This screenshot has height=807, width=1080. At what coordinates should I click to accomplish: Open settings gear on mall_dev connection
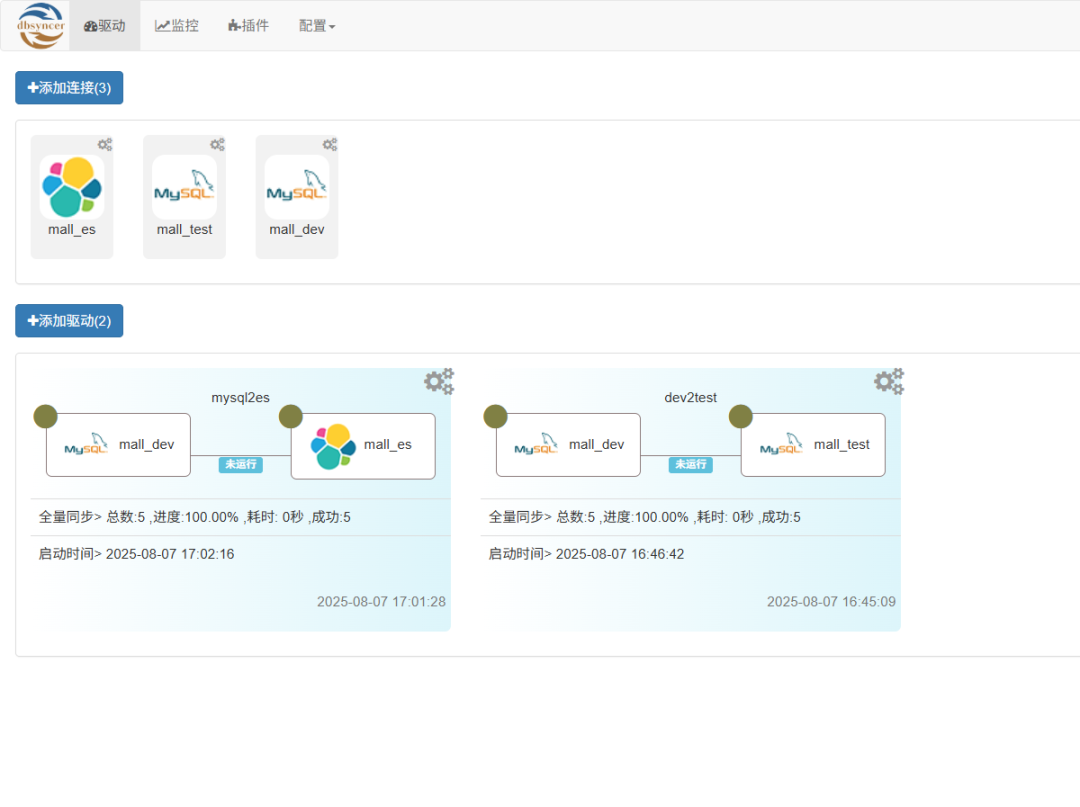point(330,145)
